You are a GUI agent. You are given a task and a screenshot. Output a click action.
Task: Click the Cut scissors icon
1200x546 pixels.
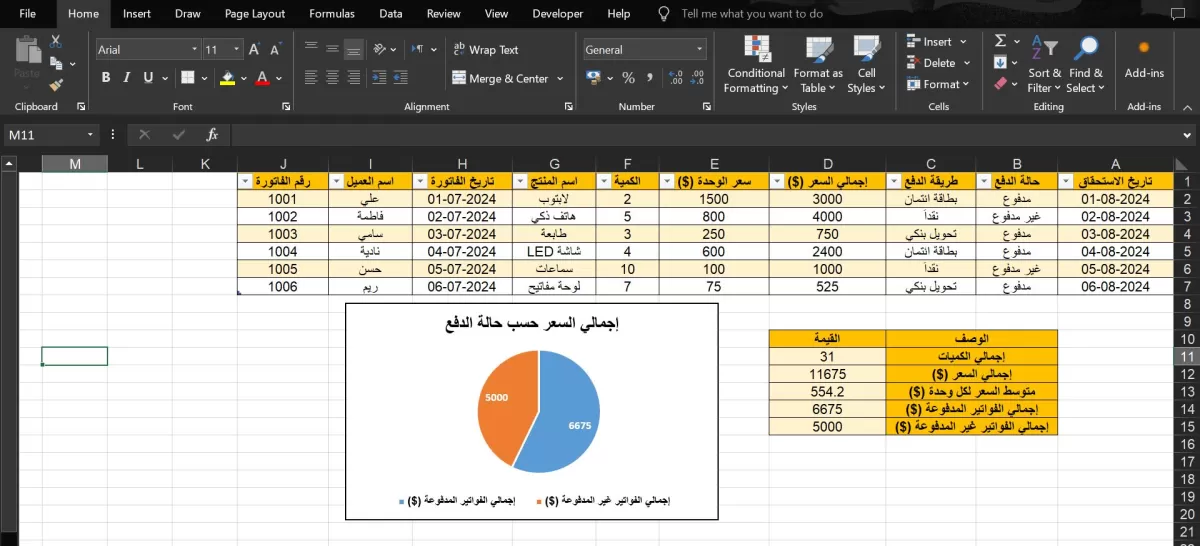(x=56, y=42)
